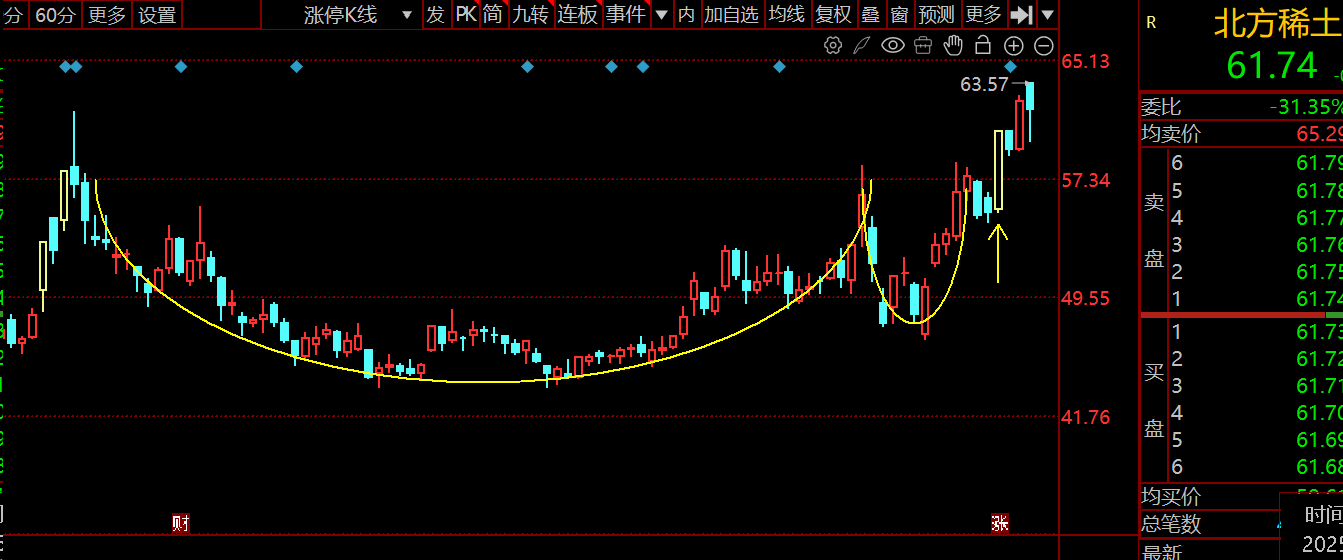Click the 北方稀土 stock name
1343x560 pixels.
(1277, 24)
